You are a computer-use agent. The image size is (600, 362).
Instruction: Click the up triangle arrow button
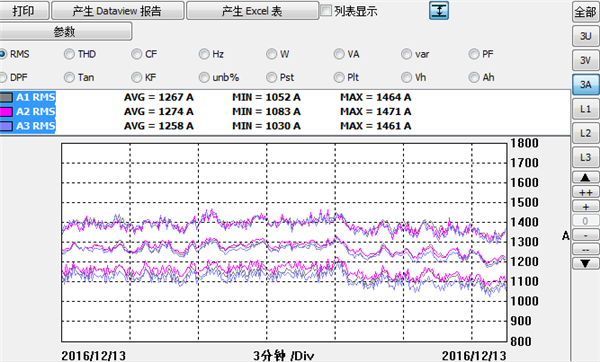585,177
